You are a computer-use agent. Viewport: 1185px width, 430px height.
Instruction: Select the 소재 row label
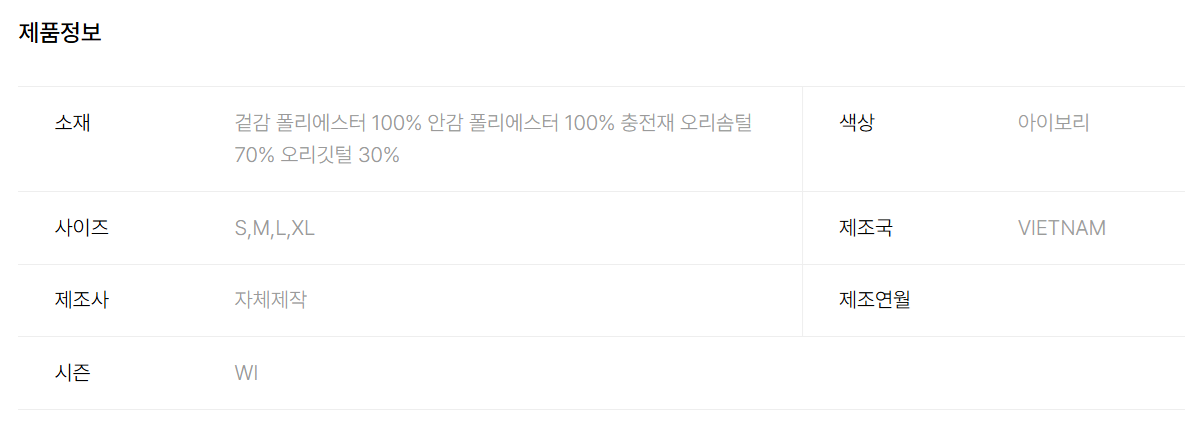[73, 123]
